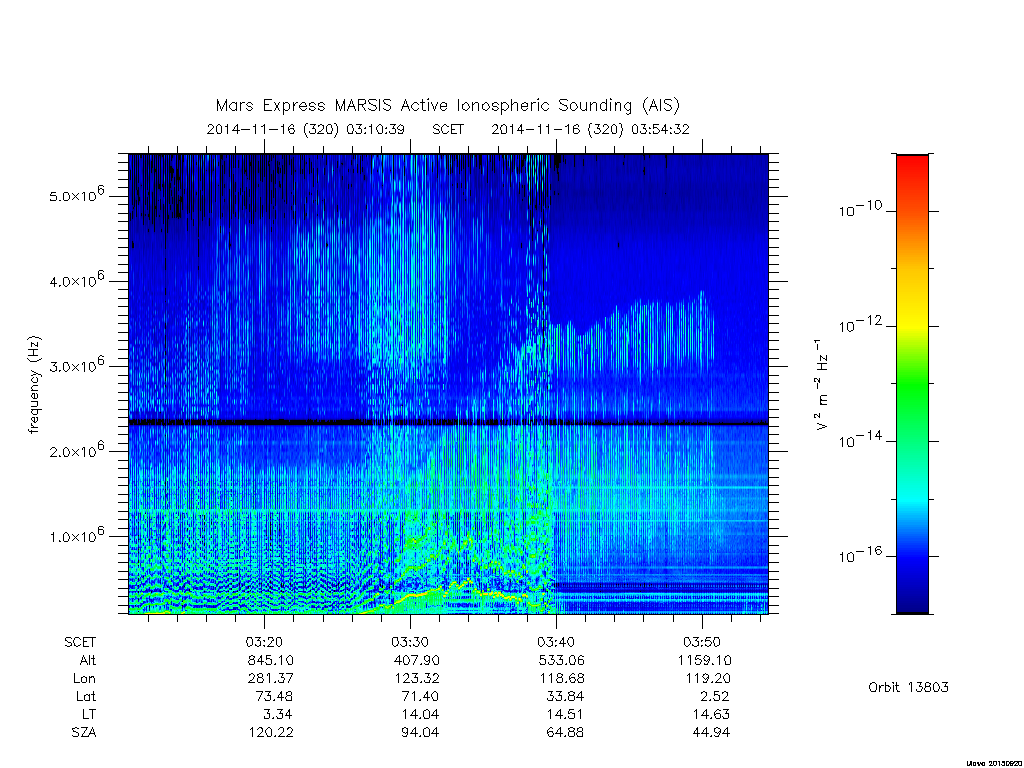1024x768 pixels.
Task: Click the red top of the colorbar
Action: [912, 168]
